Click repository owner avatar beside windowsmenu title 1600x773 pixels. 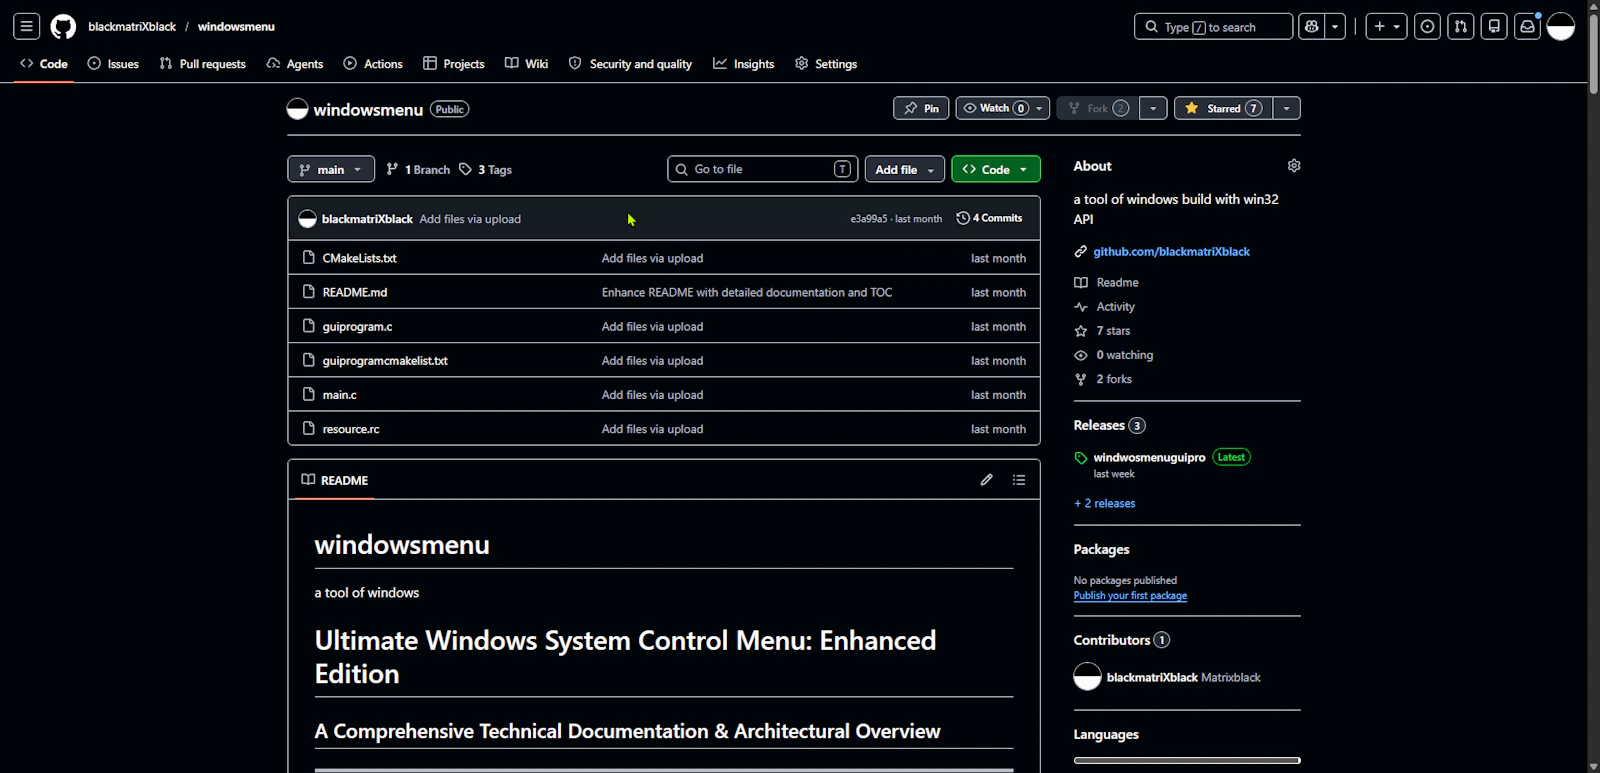pyautogui.click(x=297, y=109)
